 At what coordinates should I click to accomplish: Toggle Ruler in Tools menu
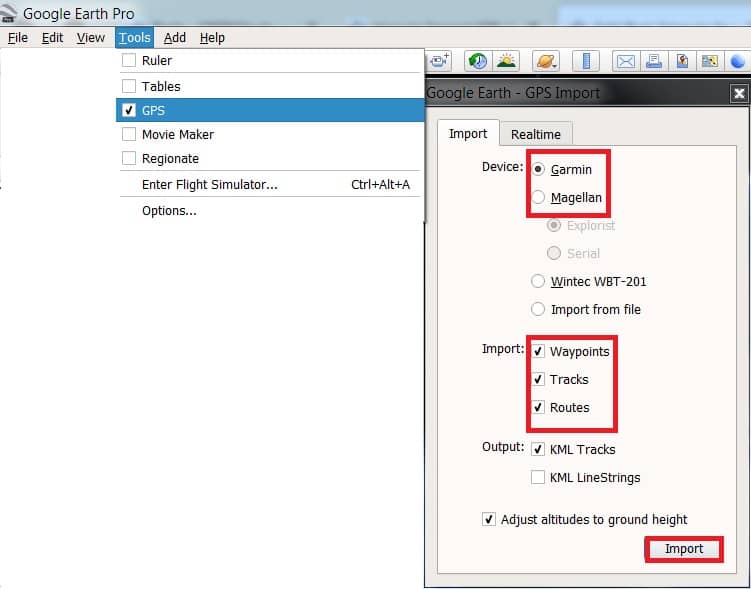[270, 60]
